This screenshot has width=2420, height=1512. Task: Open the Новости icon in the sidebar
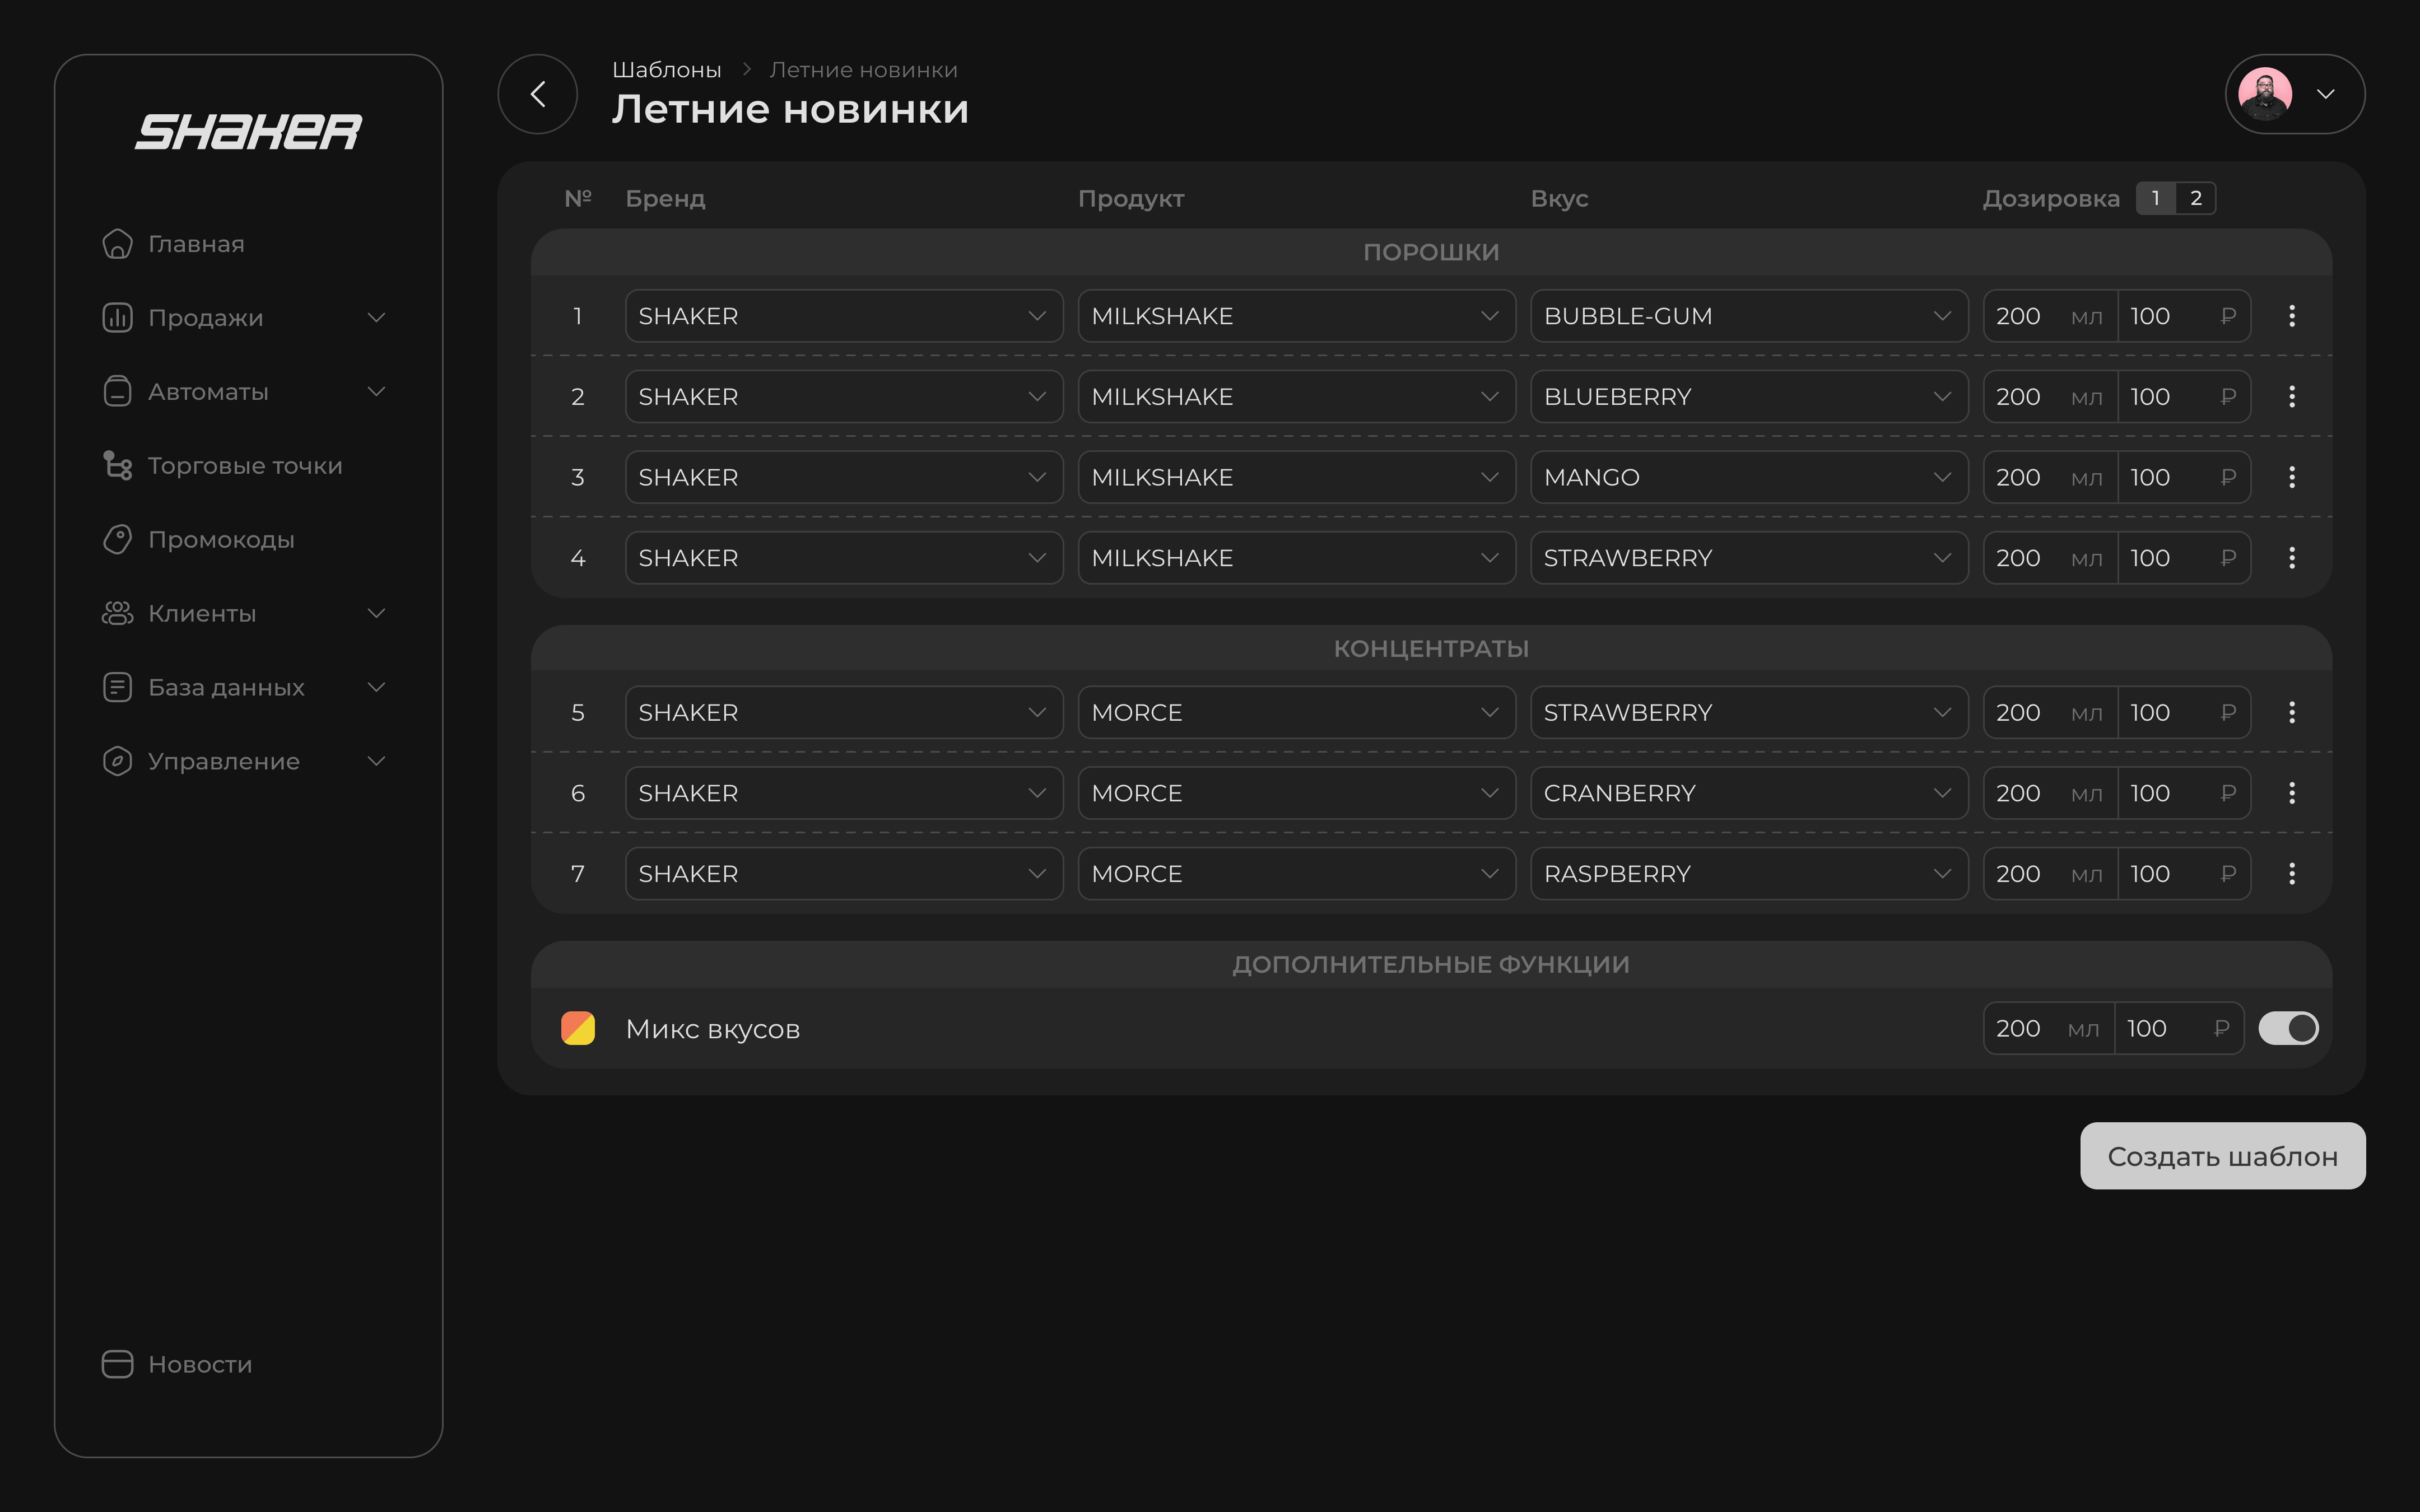pyautogui.click(x=117, y=1364)
